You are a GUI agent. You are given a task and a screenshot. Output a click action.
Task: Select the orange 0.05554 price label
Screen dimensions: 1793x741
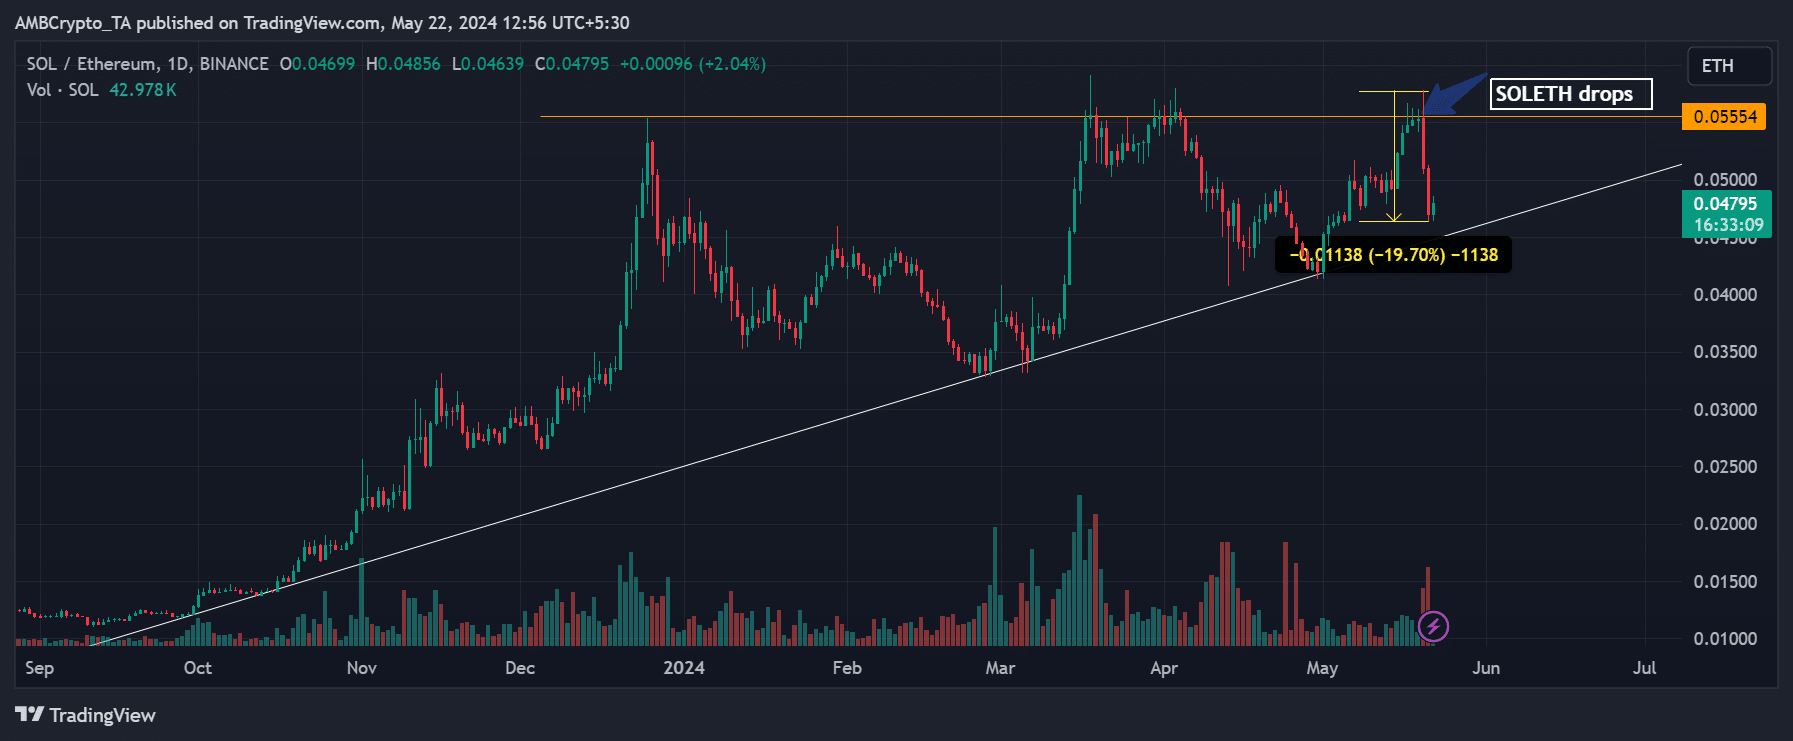[1725, 117]
